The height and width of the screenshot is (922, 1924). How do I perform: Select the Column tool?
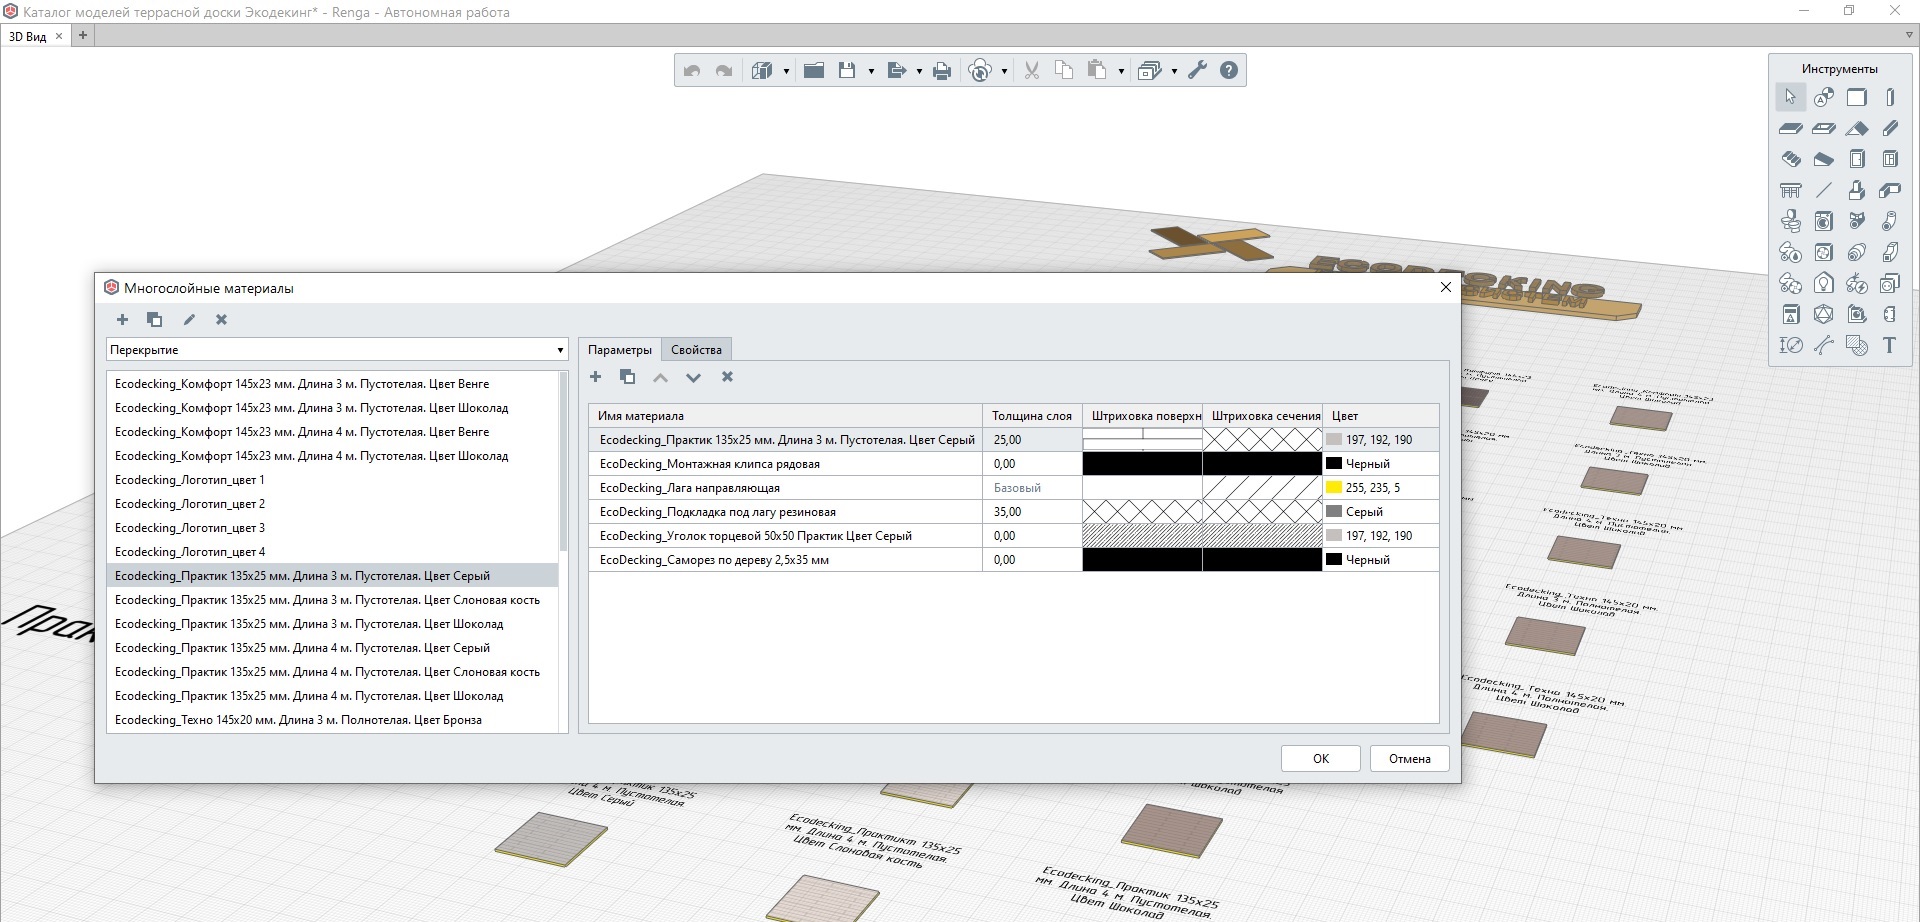coord(1890,97)
